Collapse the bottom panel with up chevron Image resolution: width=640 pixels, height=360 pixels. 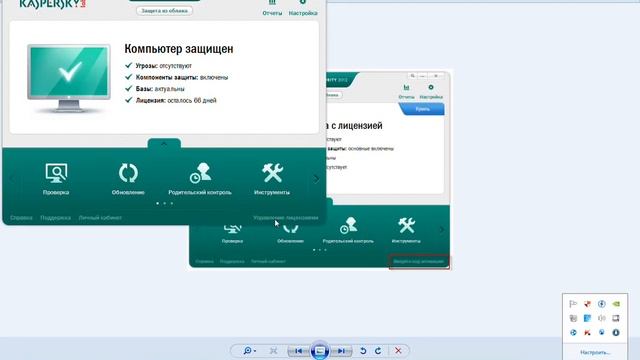164,144
